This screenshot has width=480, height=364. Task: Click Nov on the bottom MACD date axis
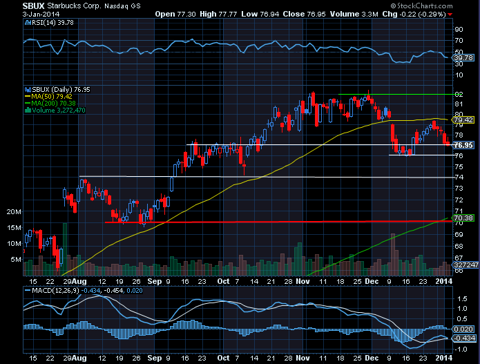click(x=303, y=358)
